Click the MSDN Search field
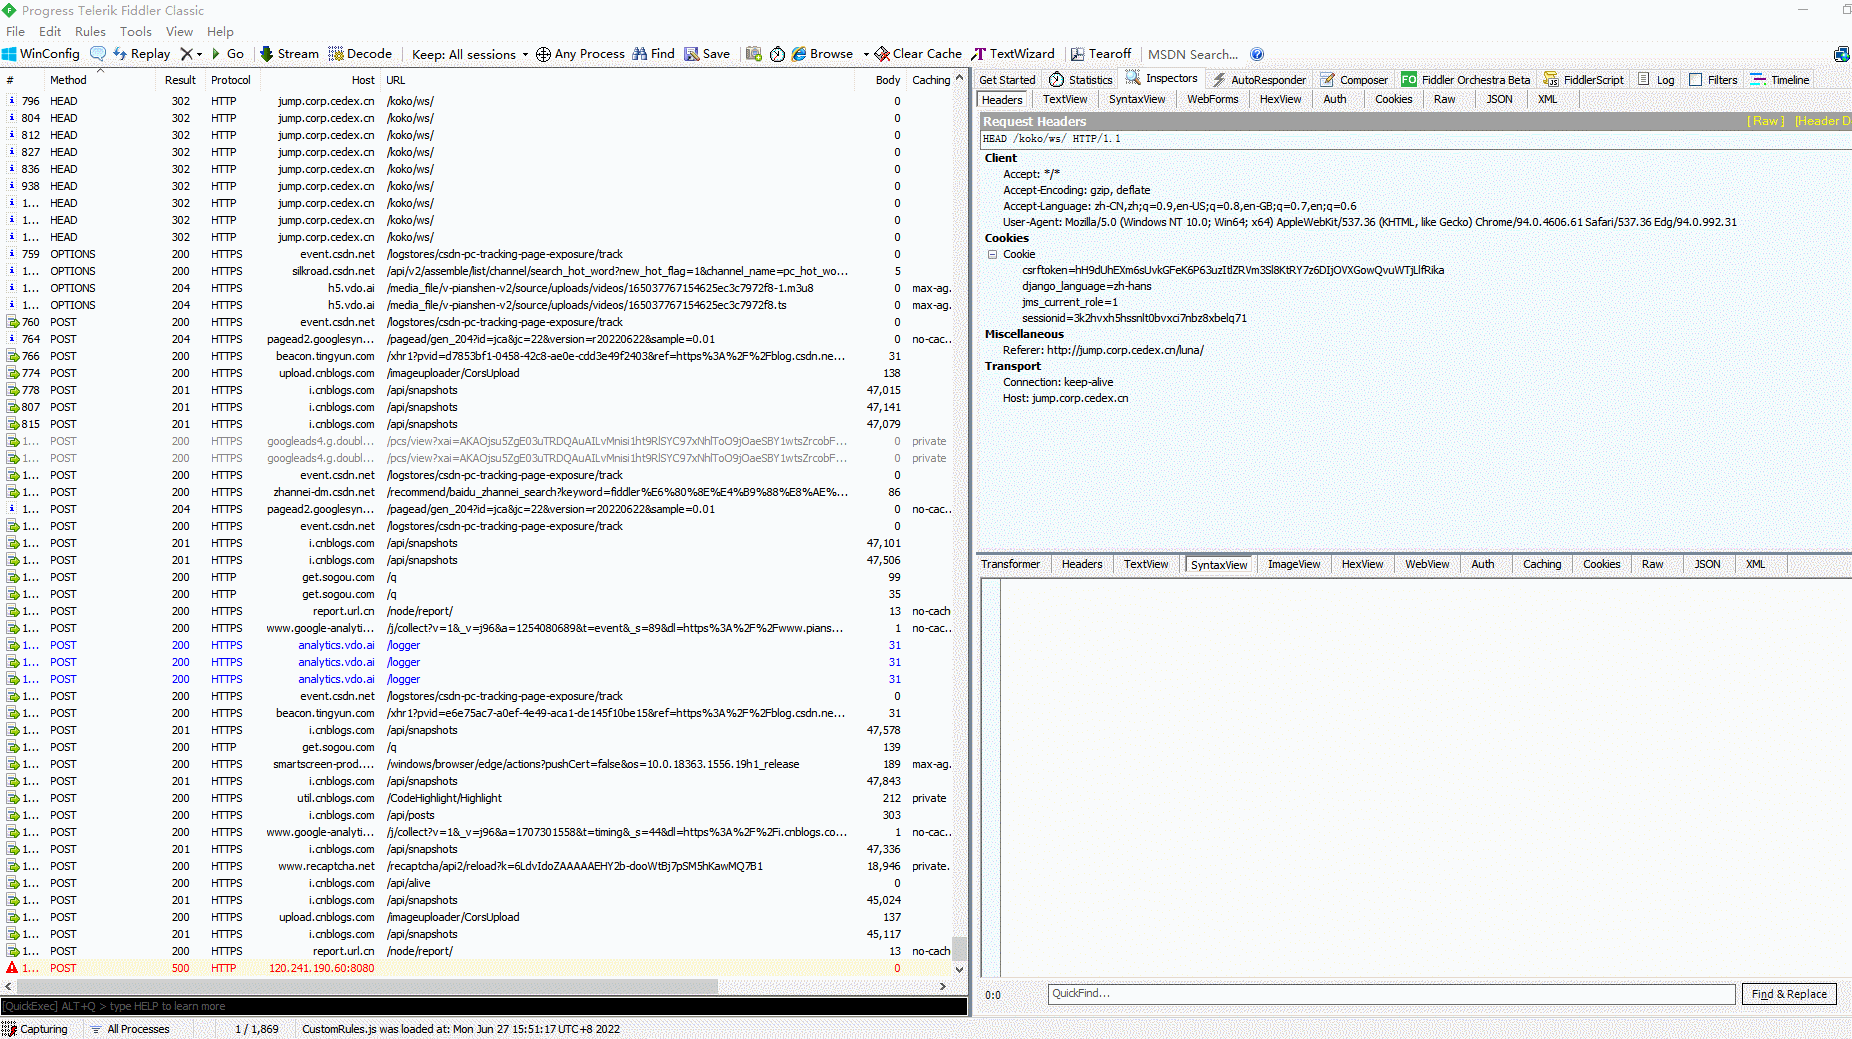Image resolution: width=1852 pixels, height=1039 pixels. pyautogui.click(x=1193, y=54)
